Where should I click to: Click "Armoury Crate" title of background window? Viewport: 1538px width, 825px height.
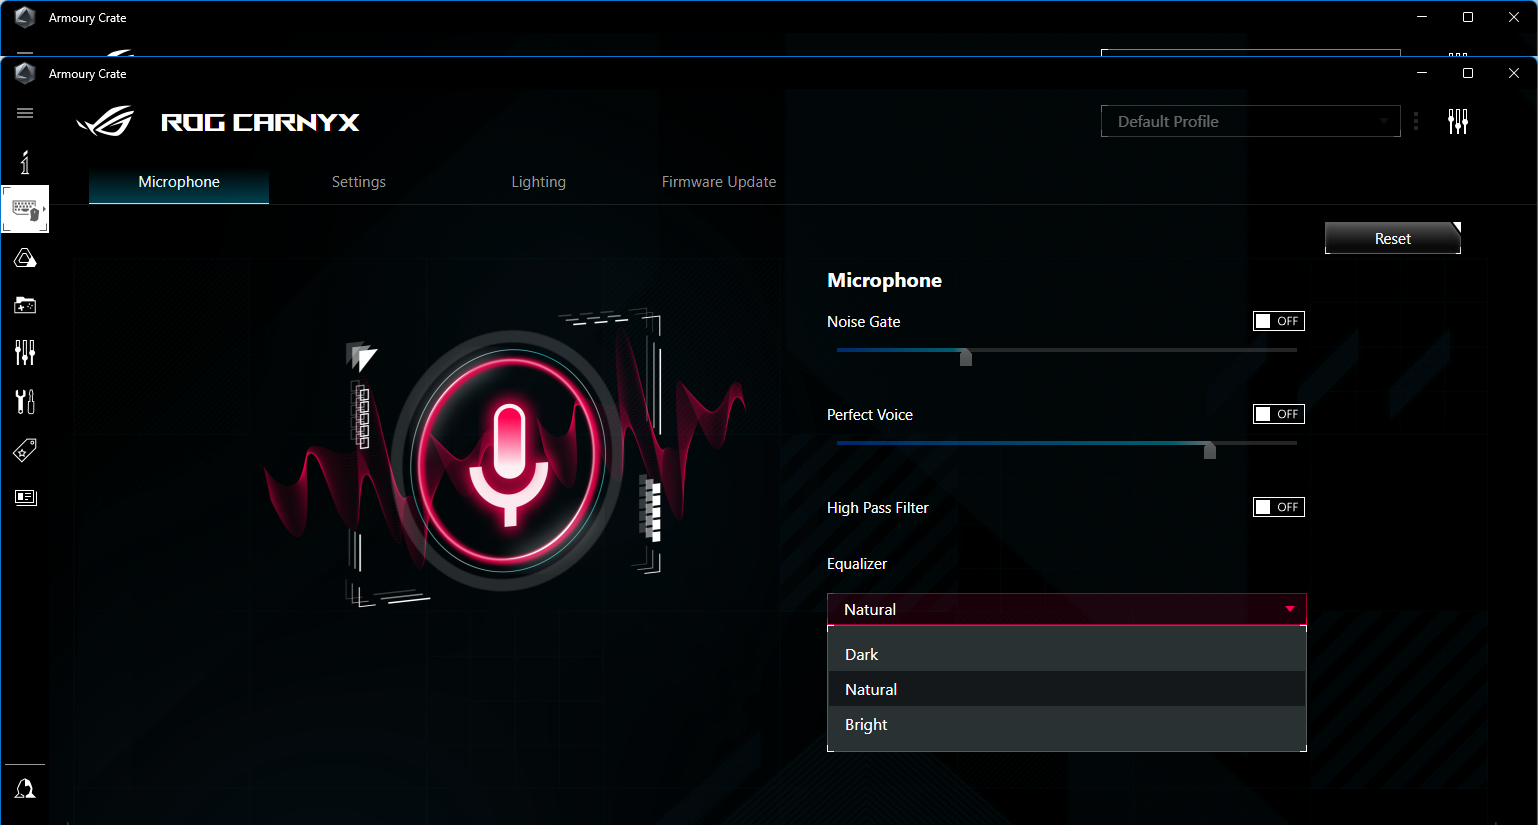point(87,17)
